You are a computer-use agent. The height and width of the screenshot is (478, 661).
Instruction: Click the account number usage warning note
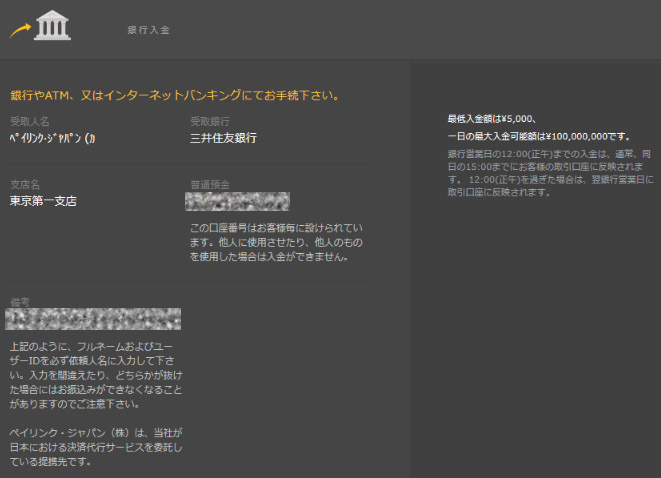pos(276,242)
